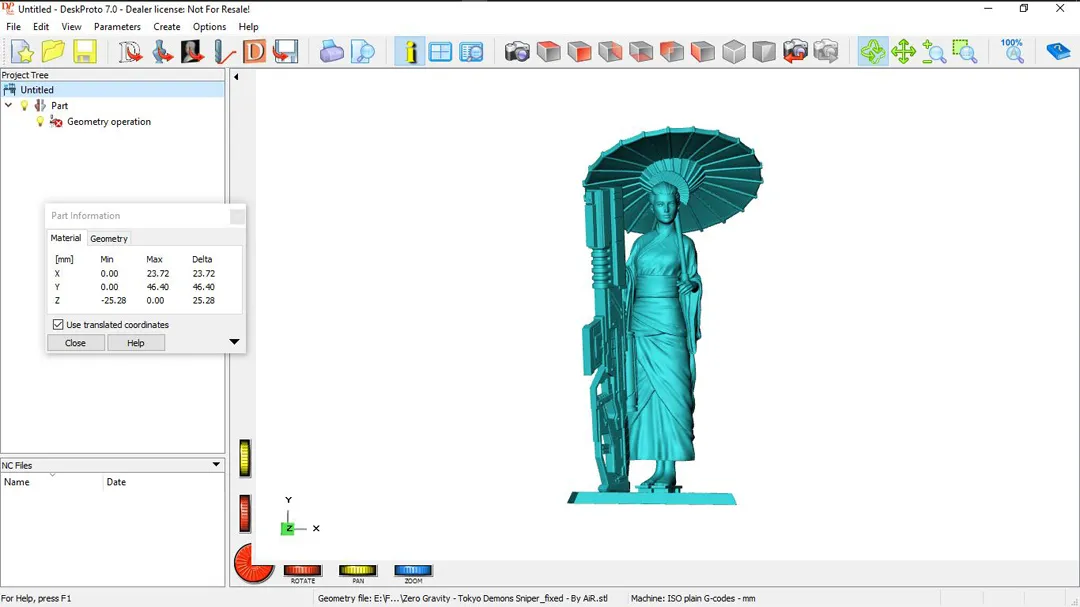Collapse the side panel with the left triangle arrow
This screenshot has width=1080, height=607.
236,77
